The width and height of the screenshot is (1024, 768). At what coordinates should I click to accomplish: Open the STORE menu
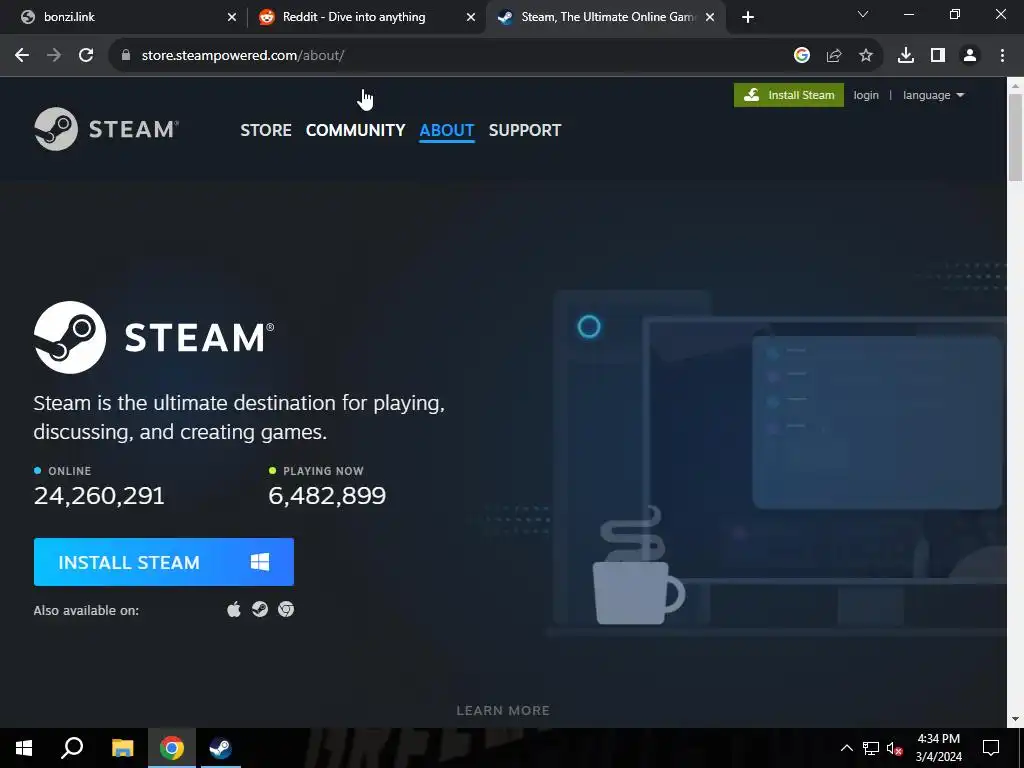pyautogui.click(x=266, y=130)
